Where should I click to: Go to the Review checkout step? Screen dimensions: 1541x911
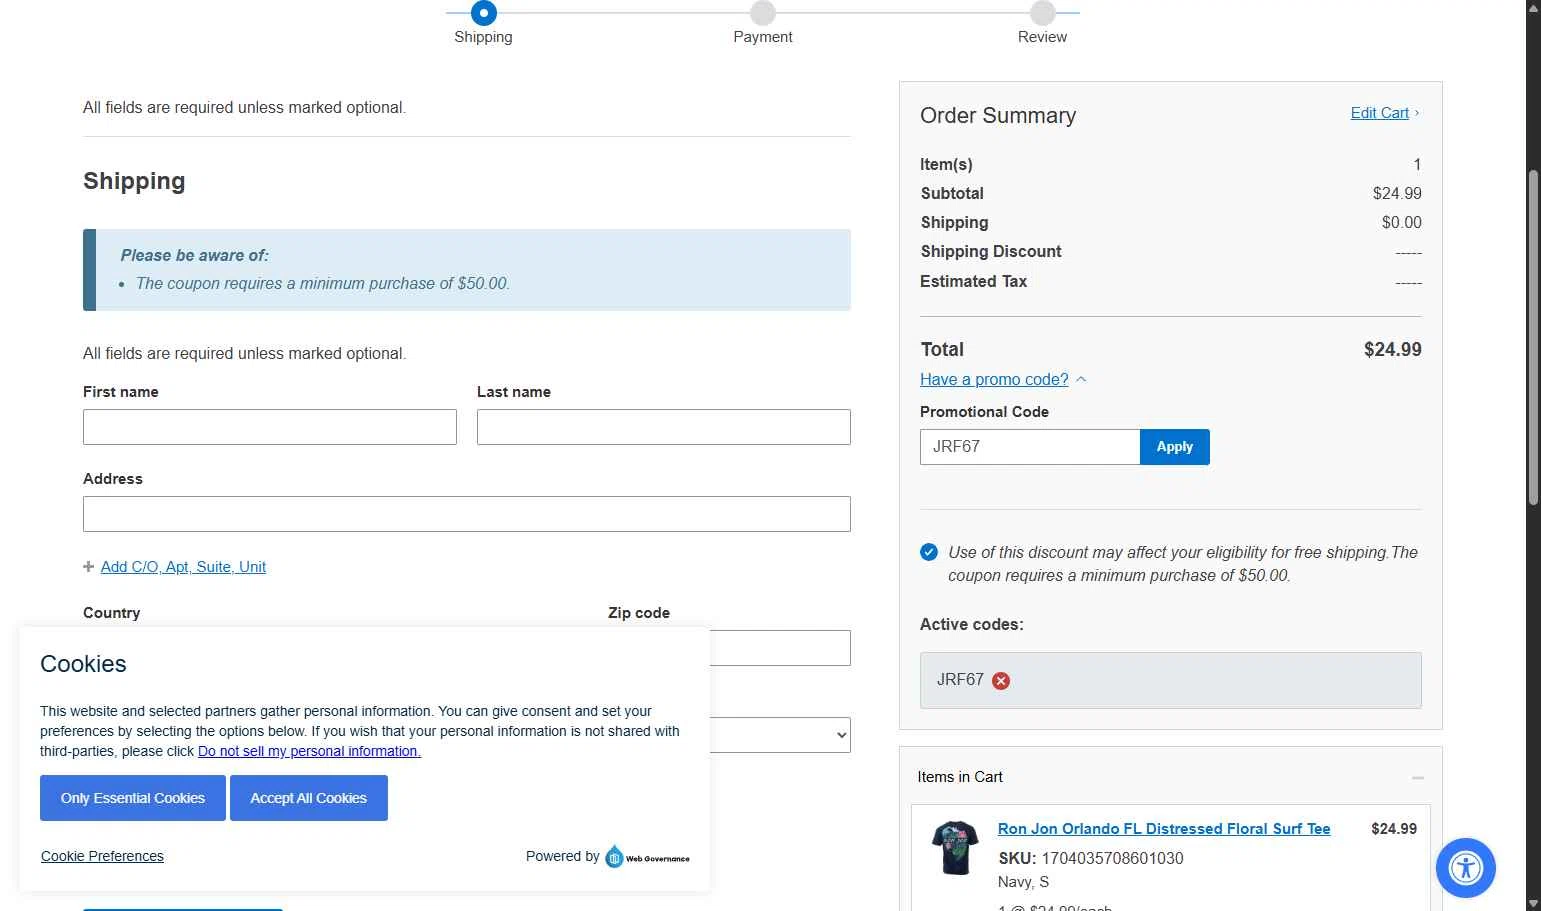(x=1043, y=13)
